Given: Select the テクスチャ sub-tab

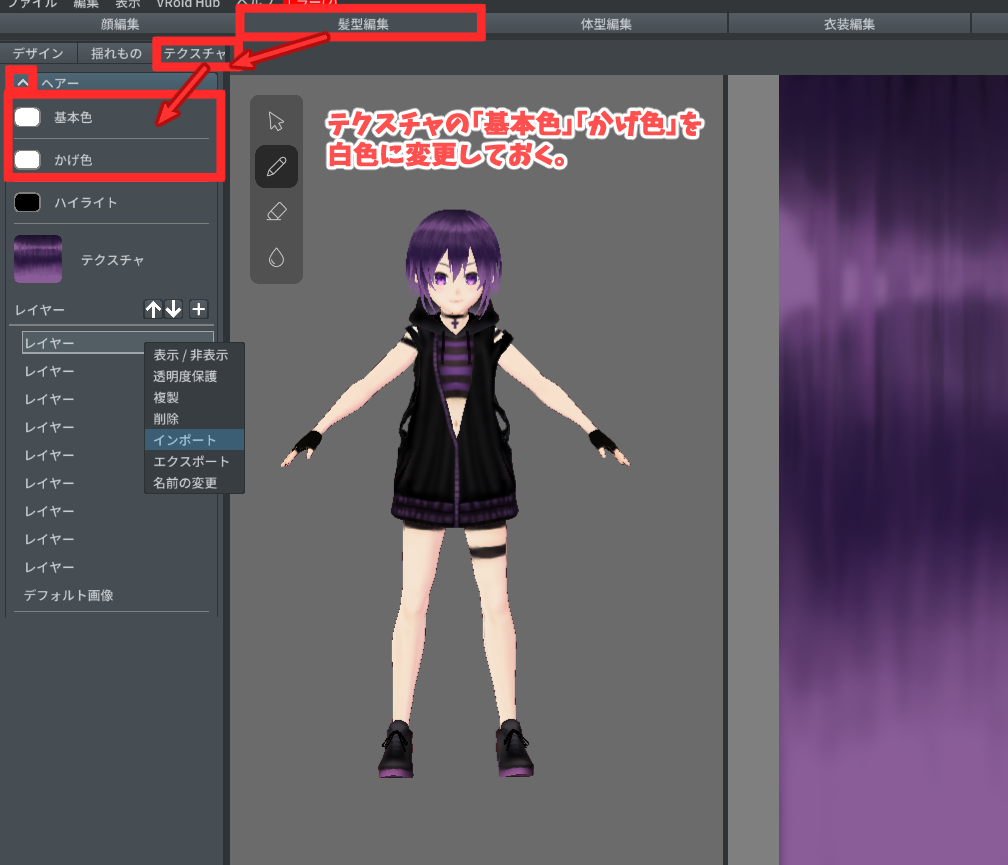Looking at the screenshot, I should coord(194,54).
